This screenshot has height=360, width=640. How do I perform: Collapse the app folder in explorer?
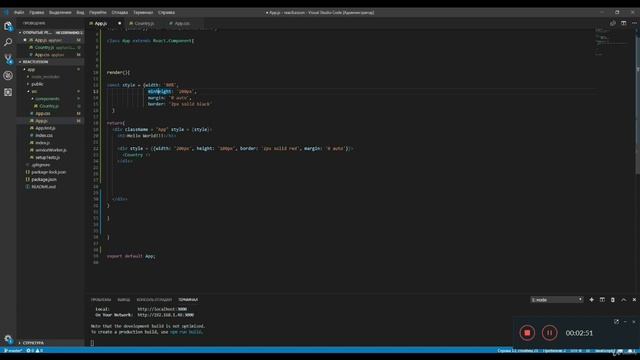pos(50,69)
